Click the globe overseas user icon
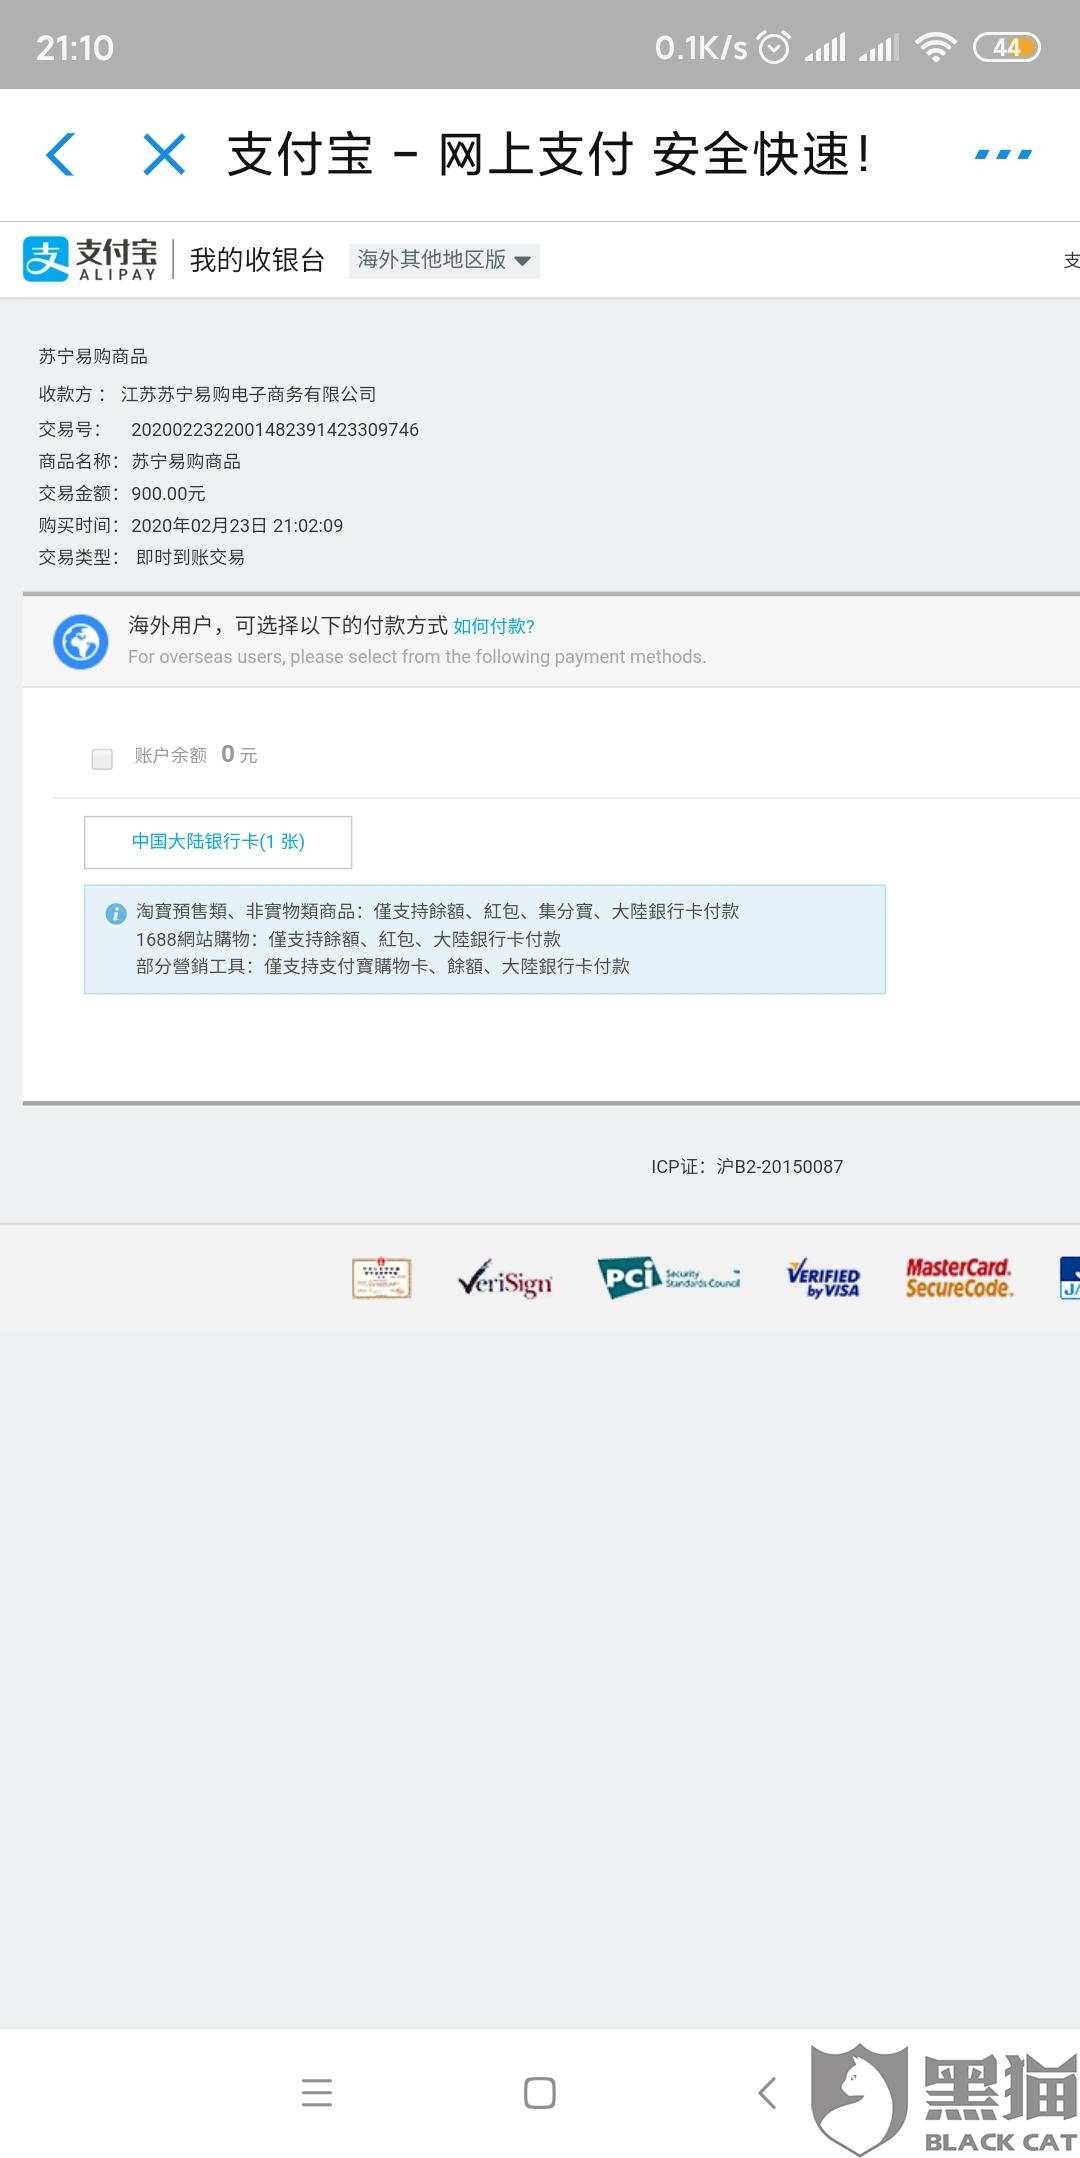 (81, 641)
